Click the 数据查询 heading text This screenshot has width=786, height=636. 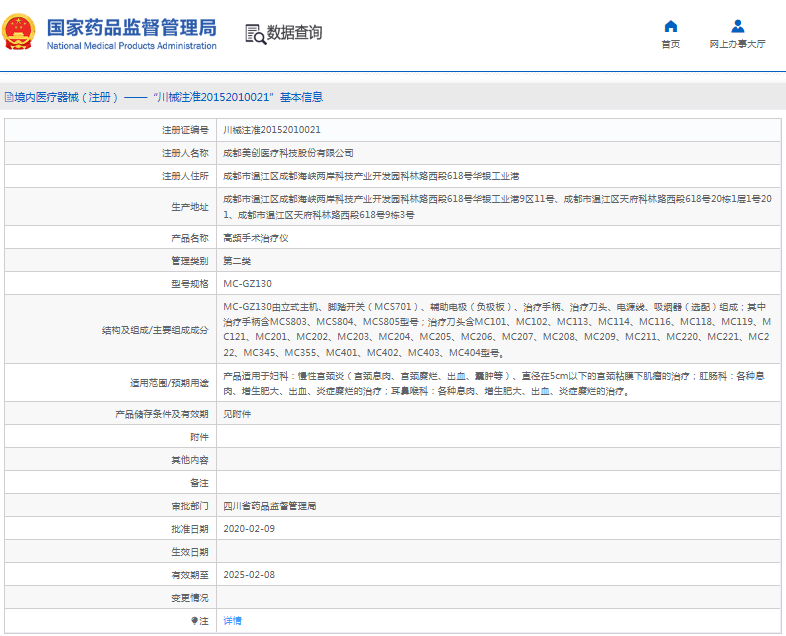coord(294,33)
